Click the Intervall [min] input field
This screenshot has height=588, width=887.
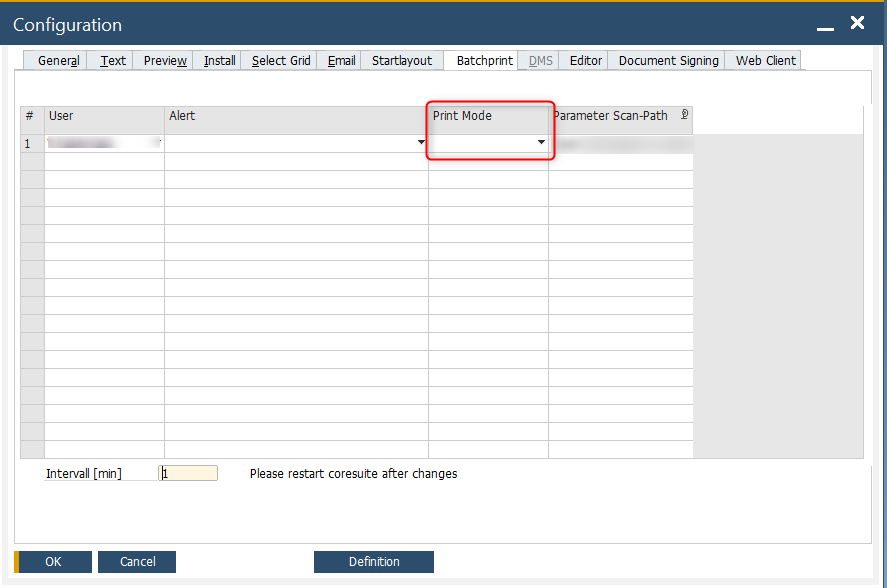pos(189,473)
